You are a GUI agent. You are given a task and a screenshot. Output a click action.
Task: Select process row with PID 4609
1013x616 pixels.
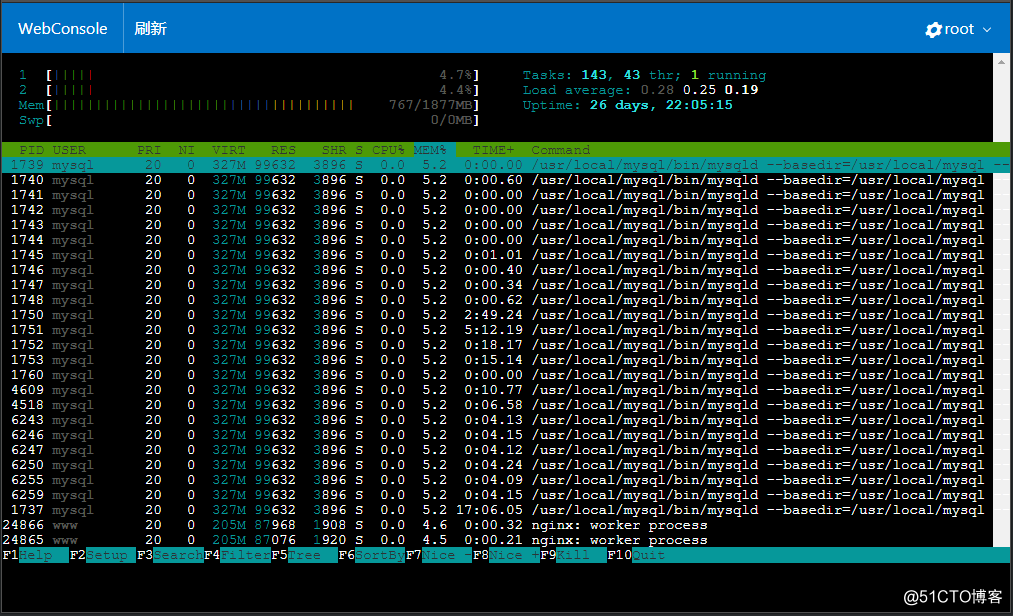tap(497, 390)
